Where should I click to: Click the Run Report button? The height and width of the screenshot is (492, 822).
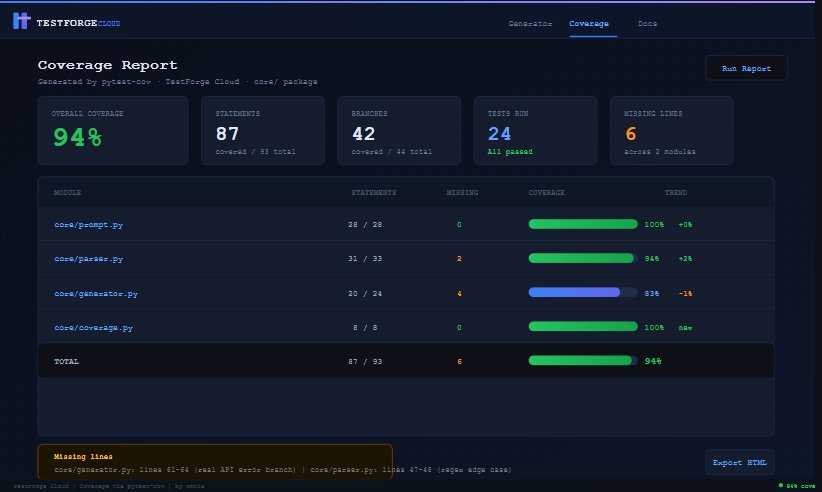[x=747, y=68]
